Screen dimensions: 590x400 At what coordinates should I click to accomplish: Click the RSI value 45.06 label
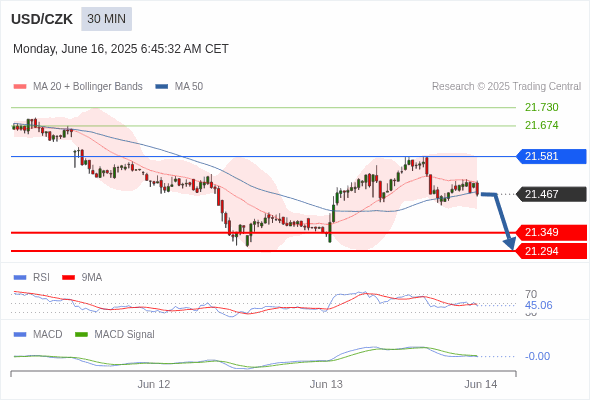(x=538, y=305)
